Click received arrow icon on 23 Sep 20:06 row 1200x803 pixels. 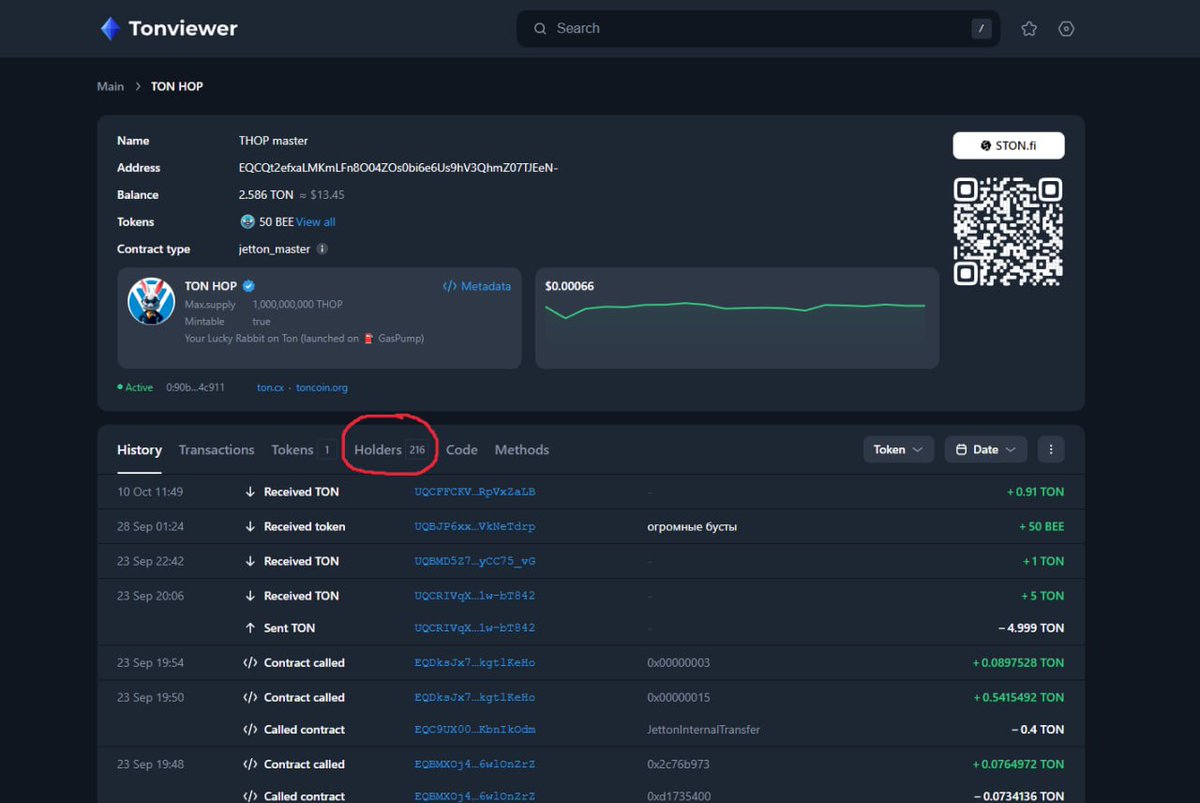tap(250, 596)
